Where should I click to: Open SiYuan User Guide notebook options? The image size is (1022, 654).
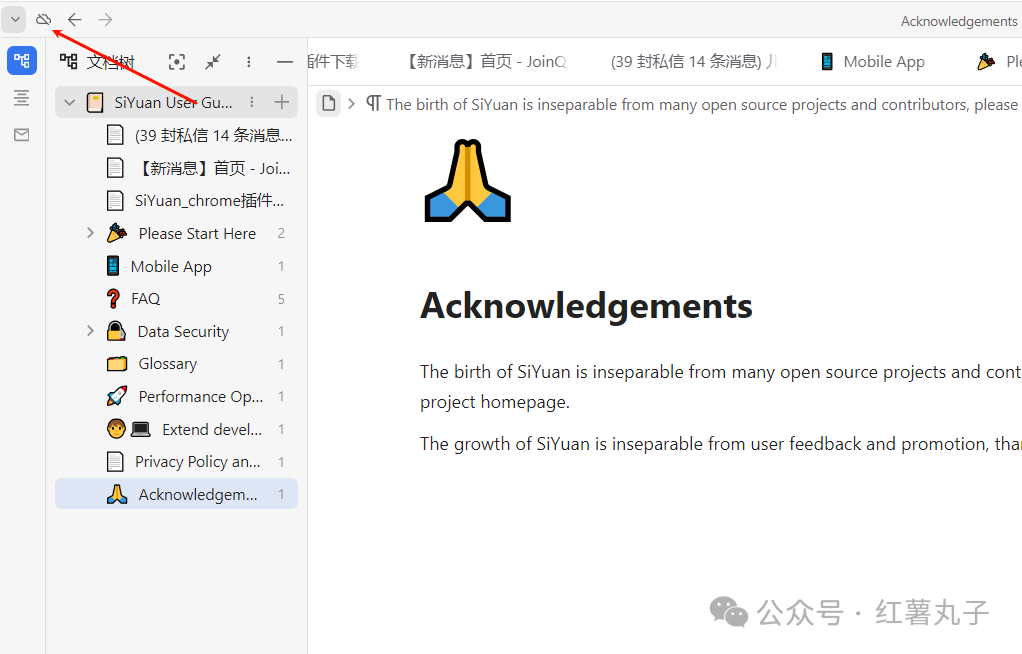point(252,102)
